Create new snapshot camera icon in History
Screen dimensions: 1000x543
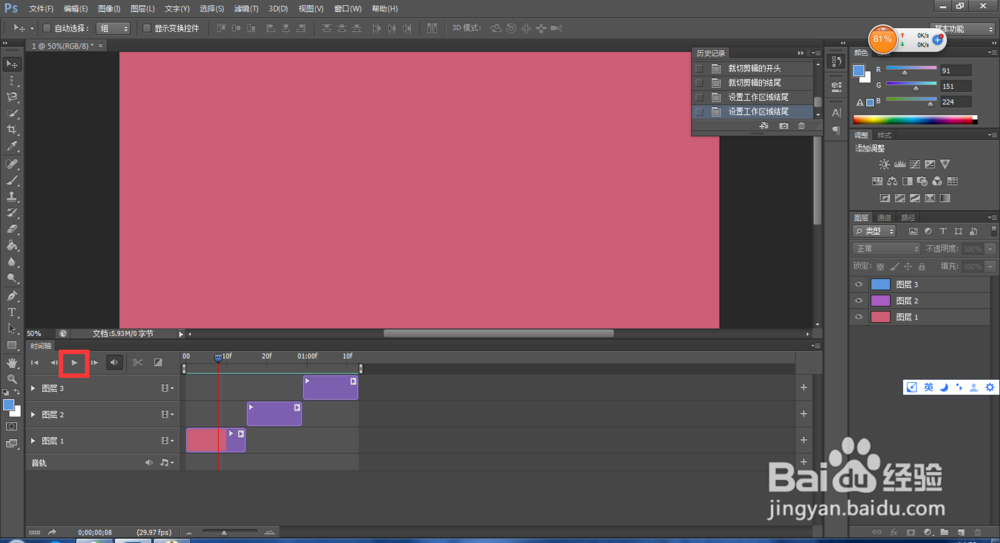click(783, 126)
